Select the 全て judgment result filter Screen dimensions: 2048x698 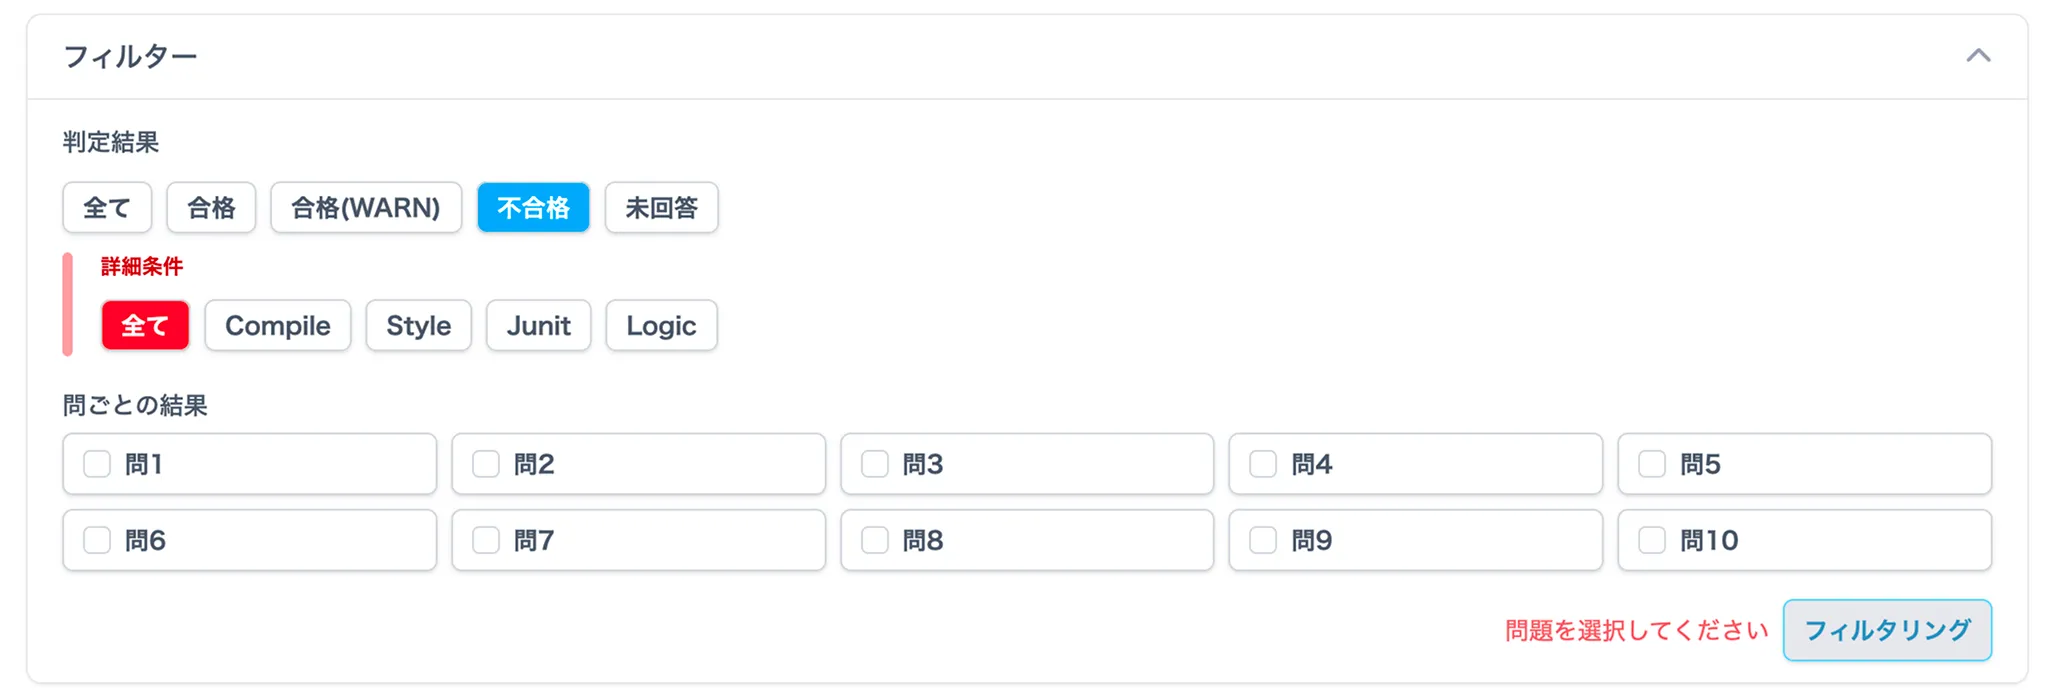pyautogui.click(x=107, y=208)
